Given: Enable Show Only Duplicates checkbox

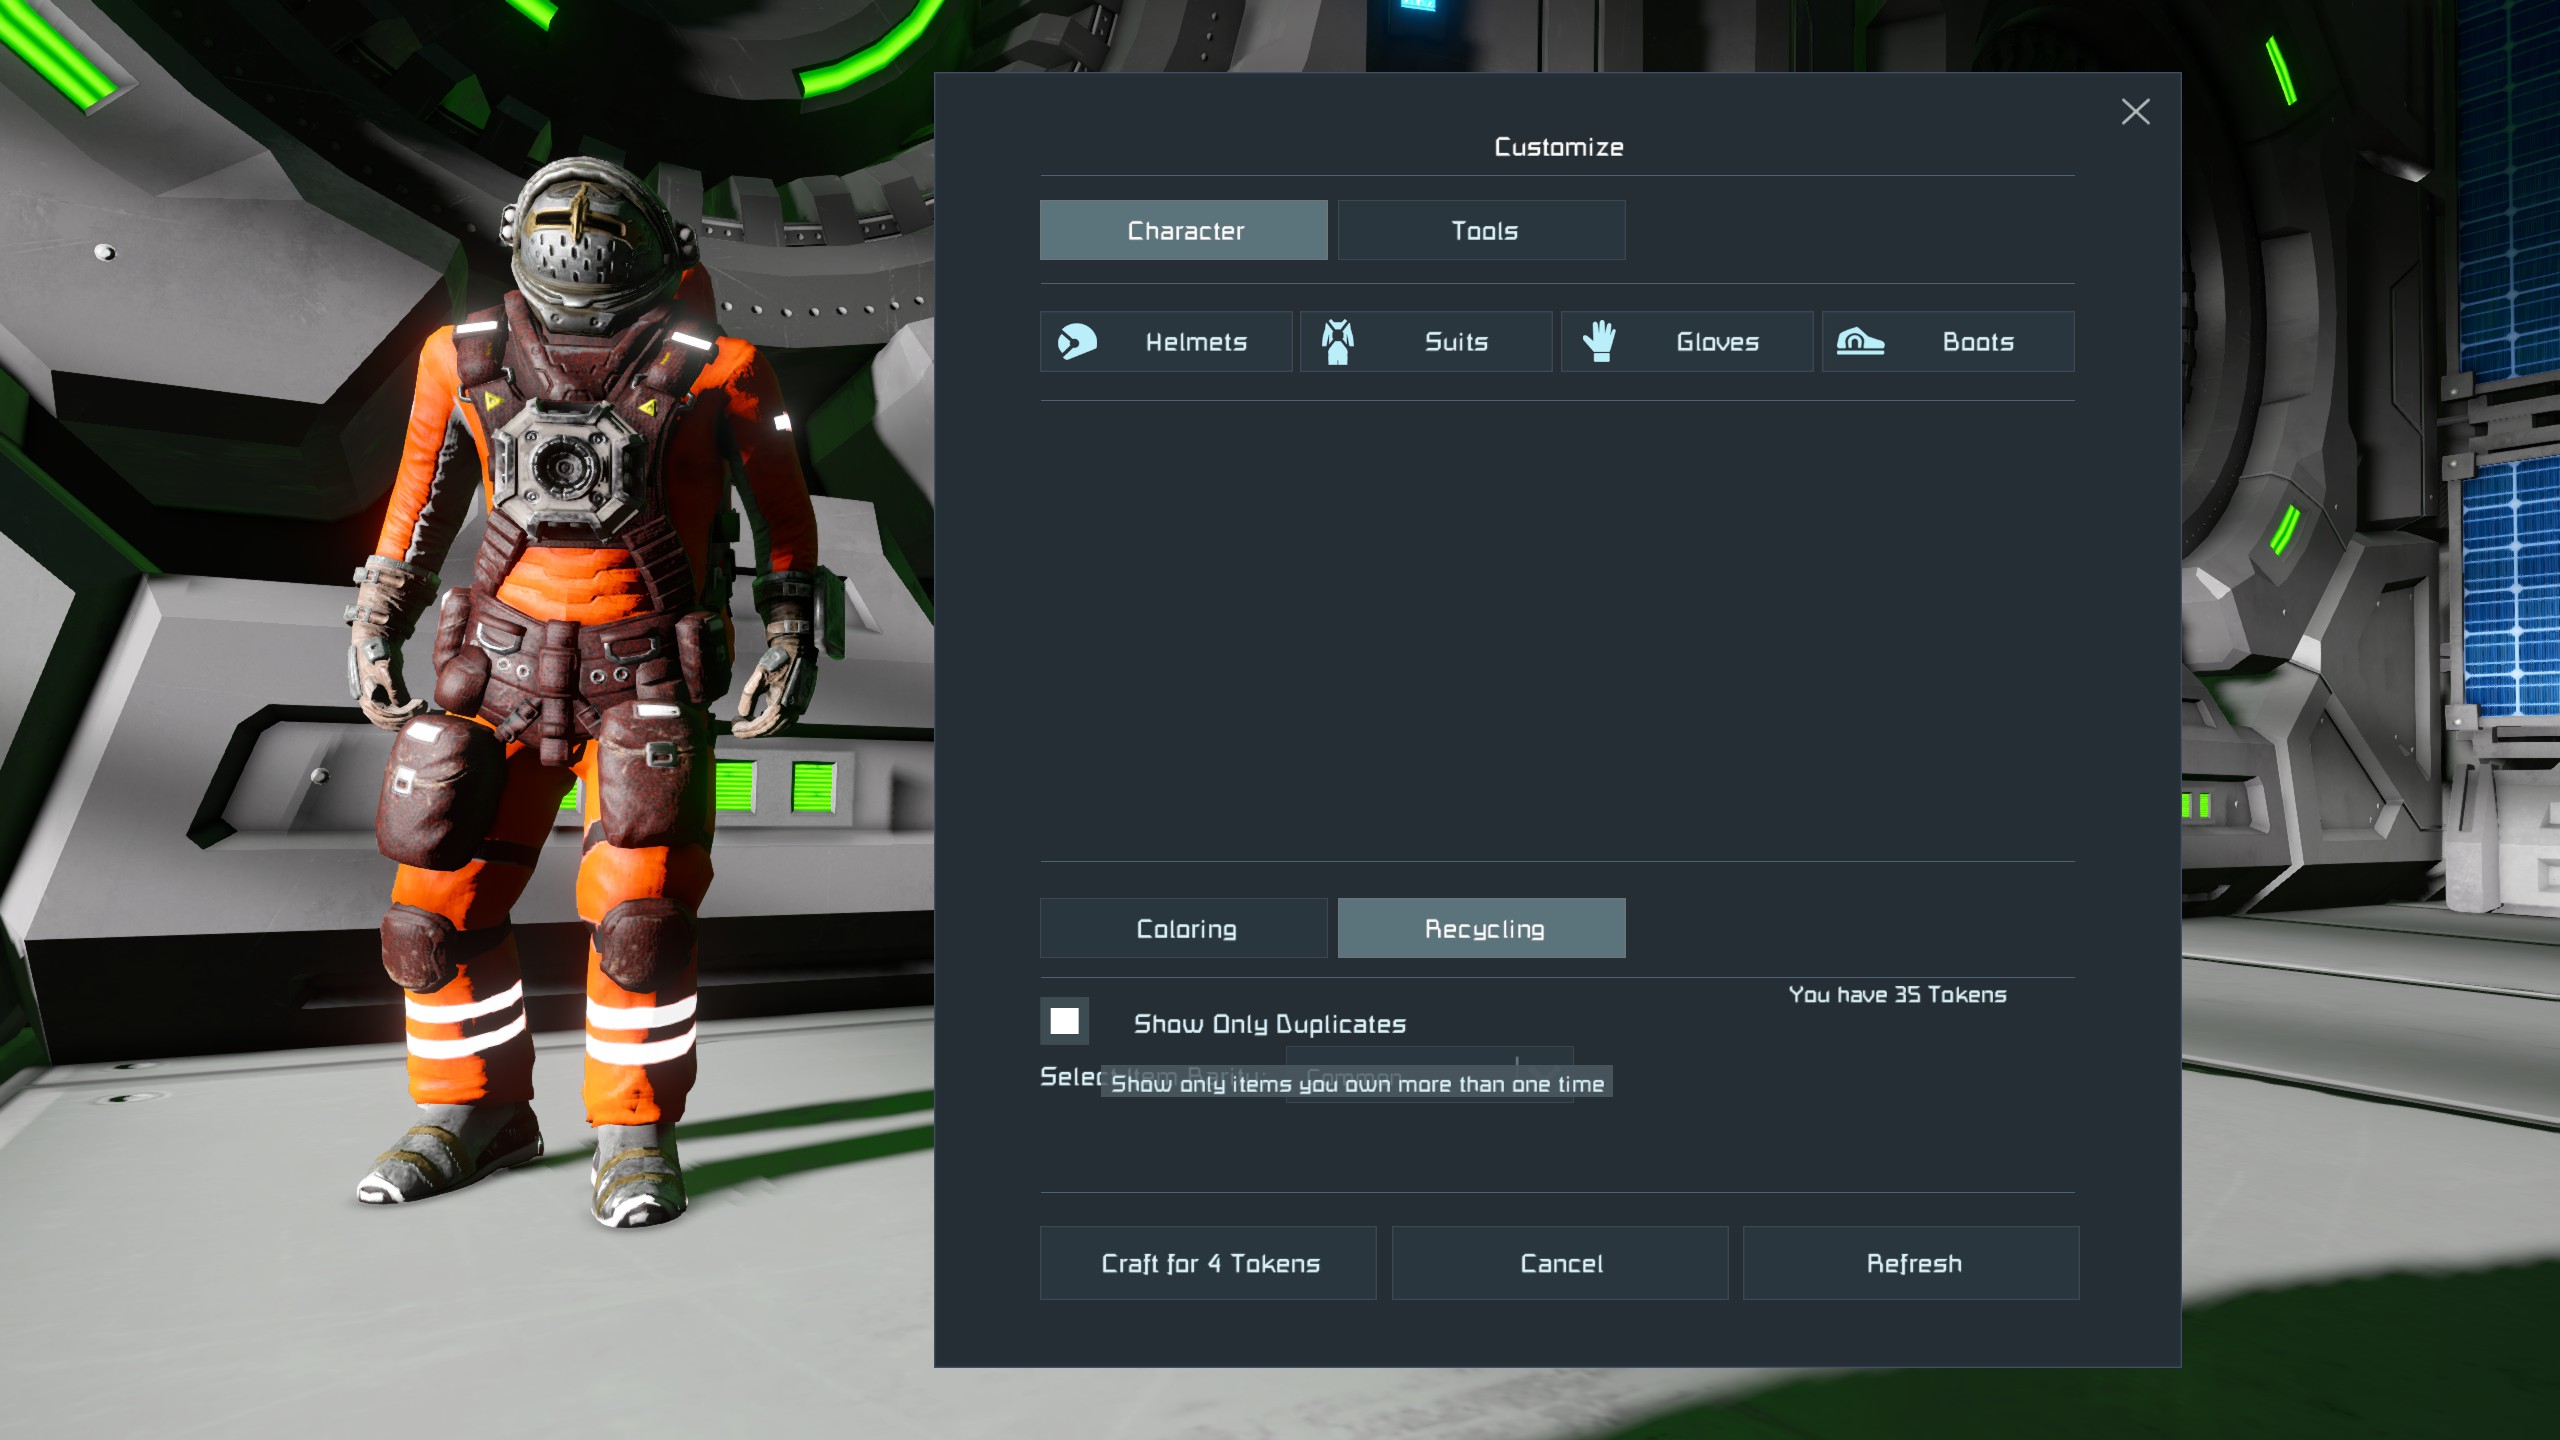Looking at the screenshot, I should [x=1064, y=1021].
